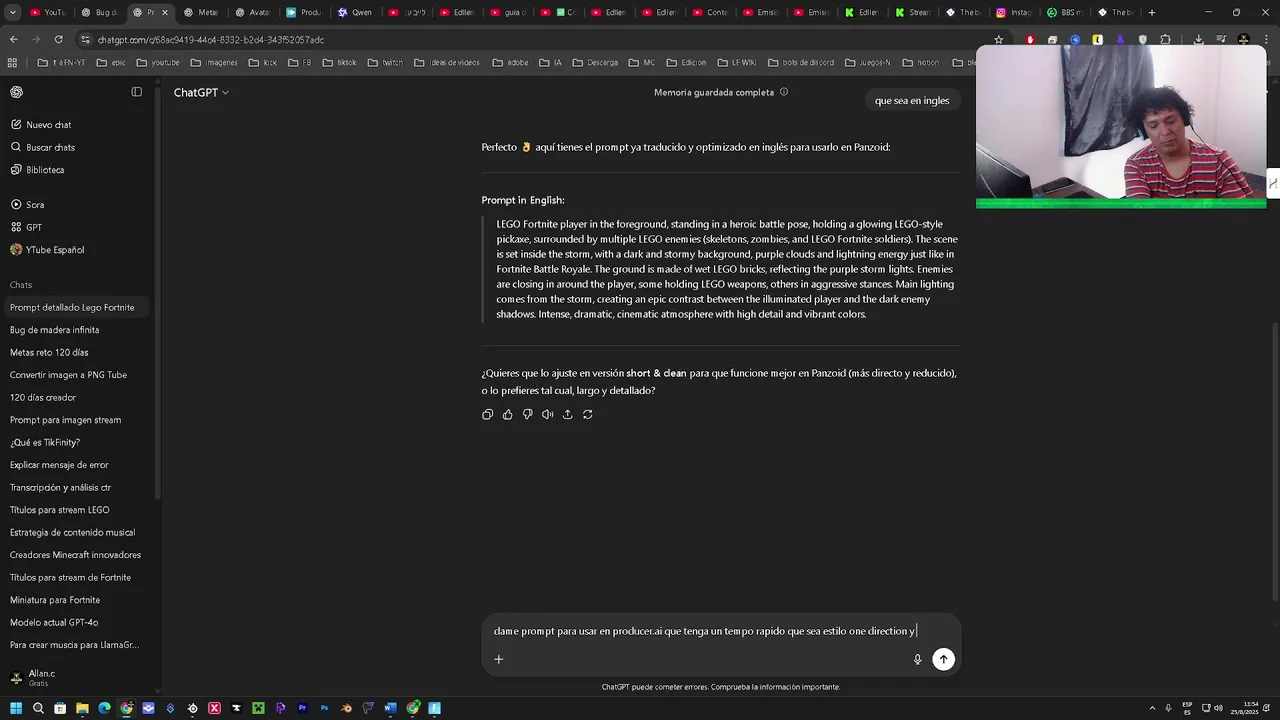Click the thumbs down icon under response
Viewport: 1280px width, 720px height.
click(527, 414)
